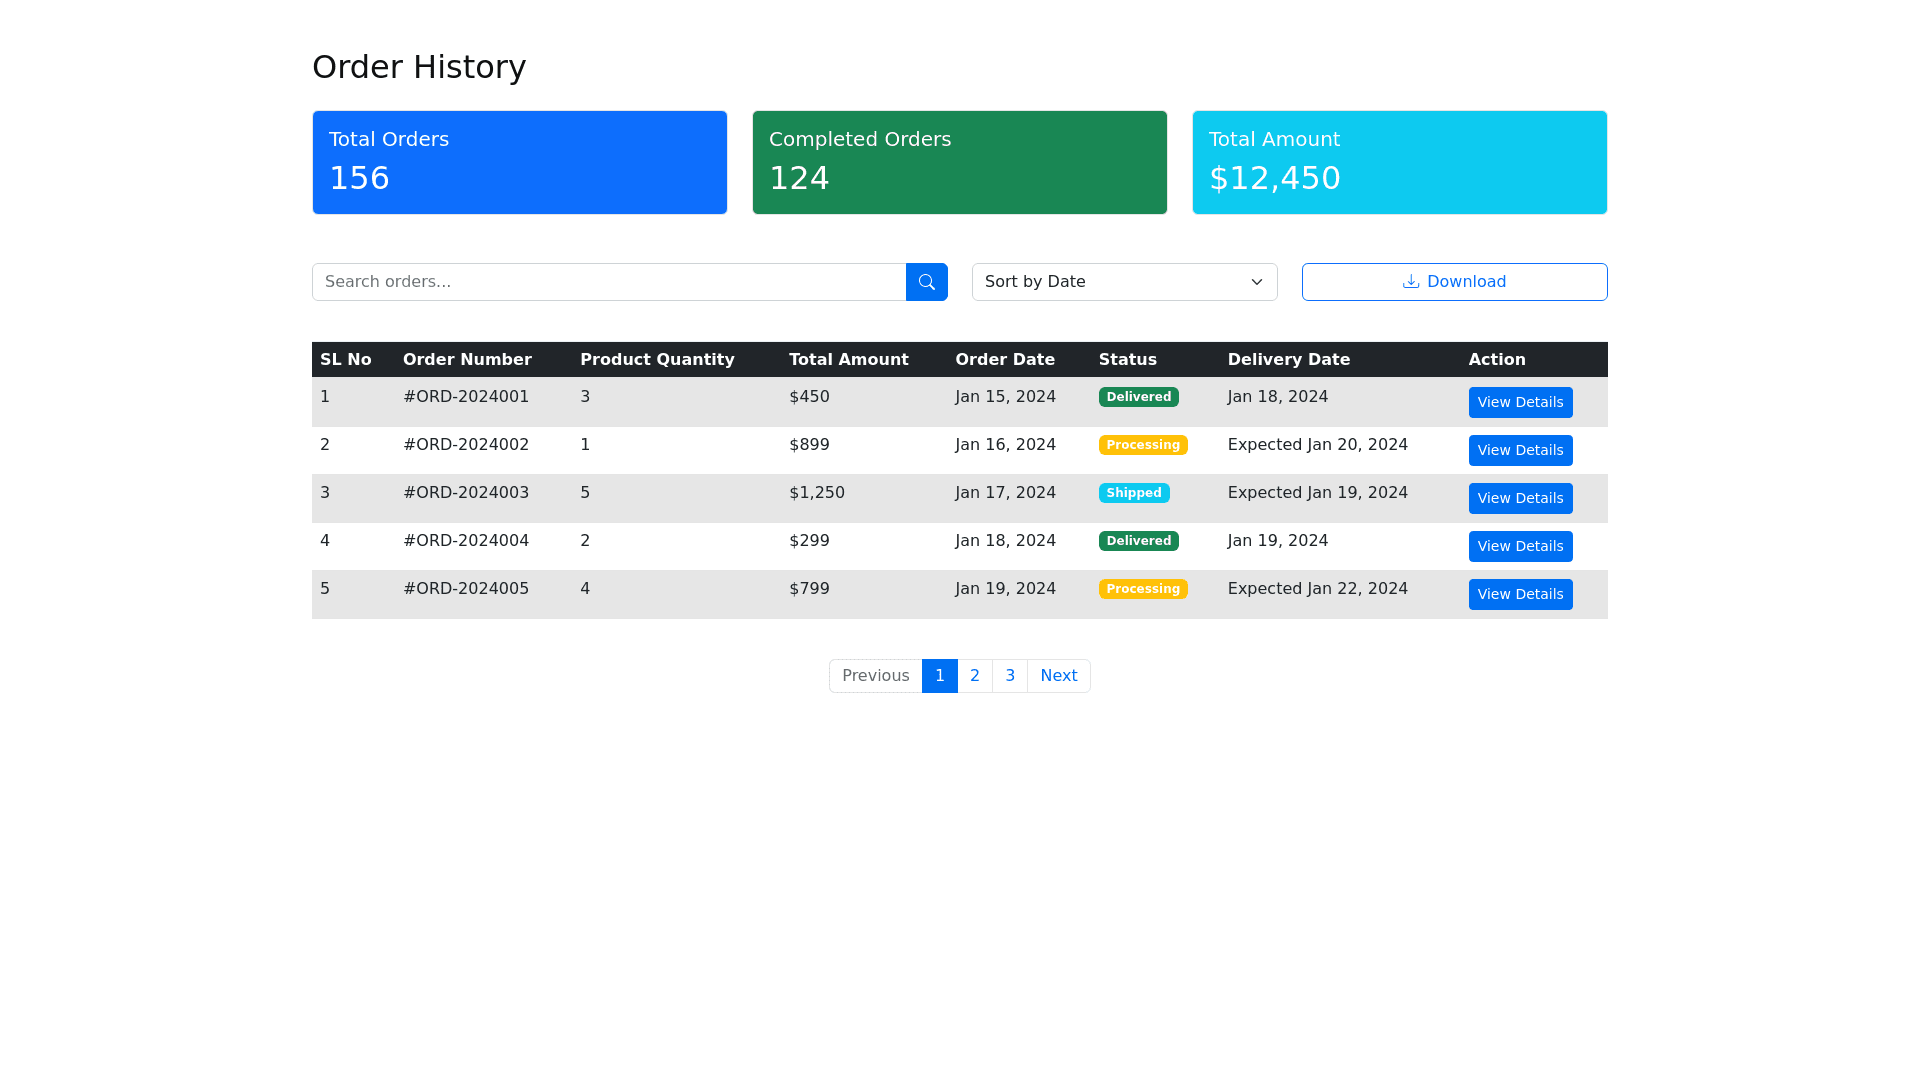Click the Previous pagination link
The image size is (1920, 1080).
(x=875, y=676)
